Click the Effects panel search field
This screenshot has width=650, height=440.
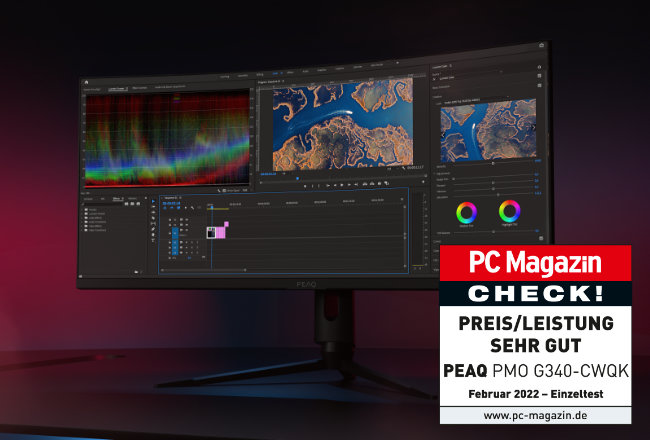tap(103, 204)
